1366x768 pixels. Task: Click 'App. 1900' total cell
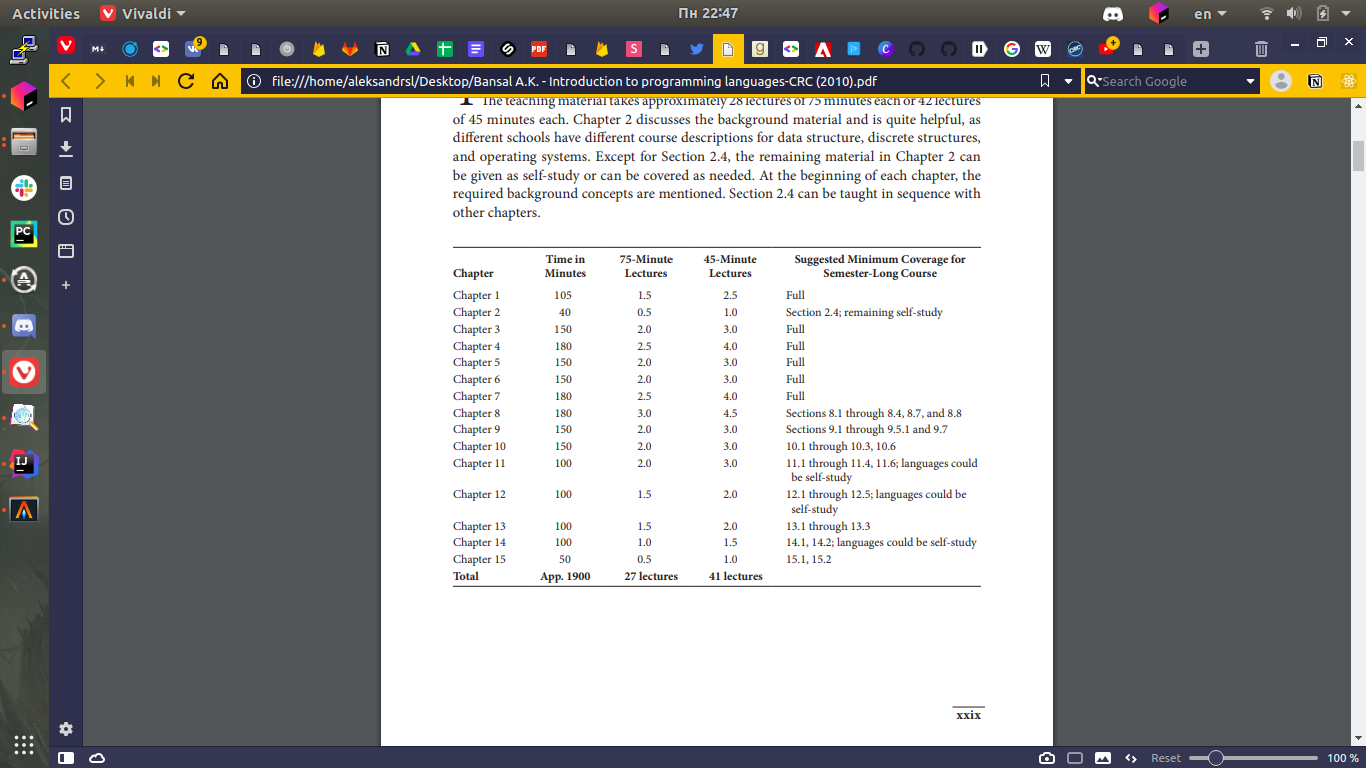click(565, 576)
